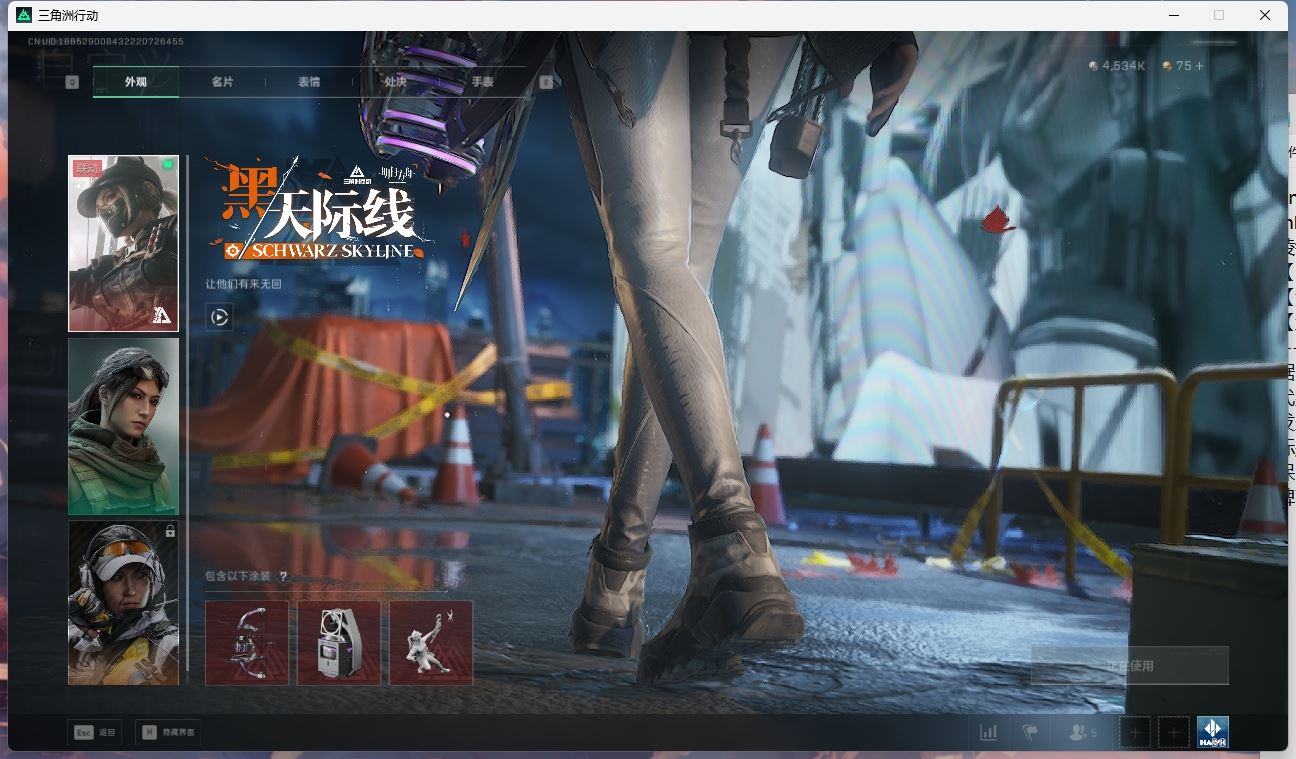Screen dimensions: 1296x759
Task: Open the statistics bar chart icon
Action: pyautogui.click(x=989, y=733)
